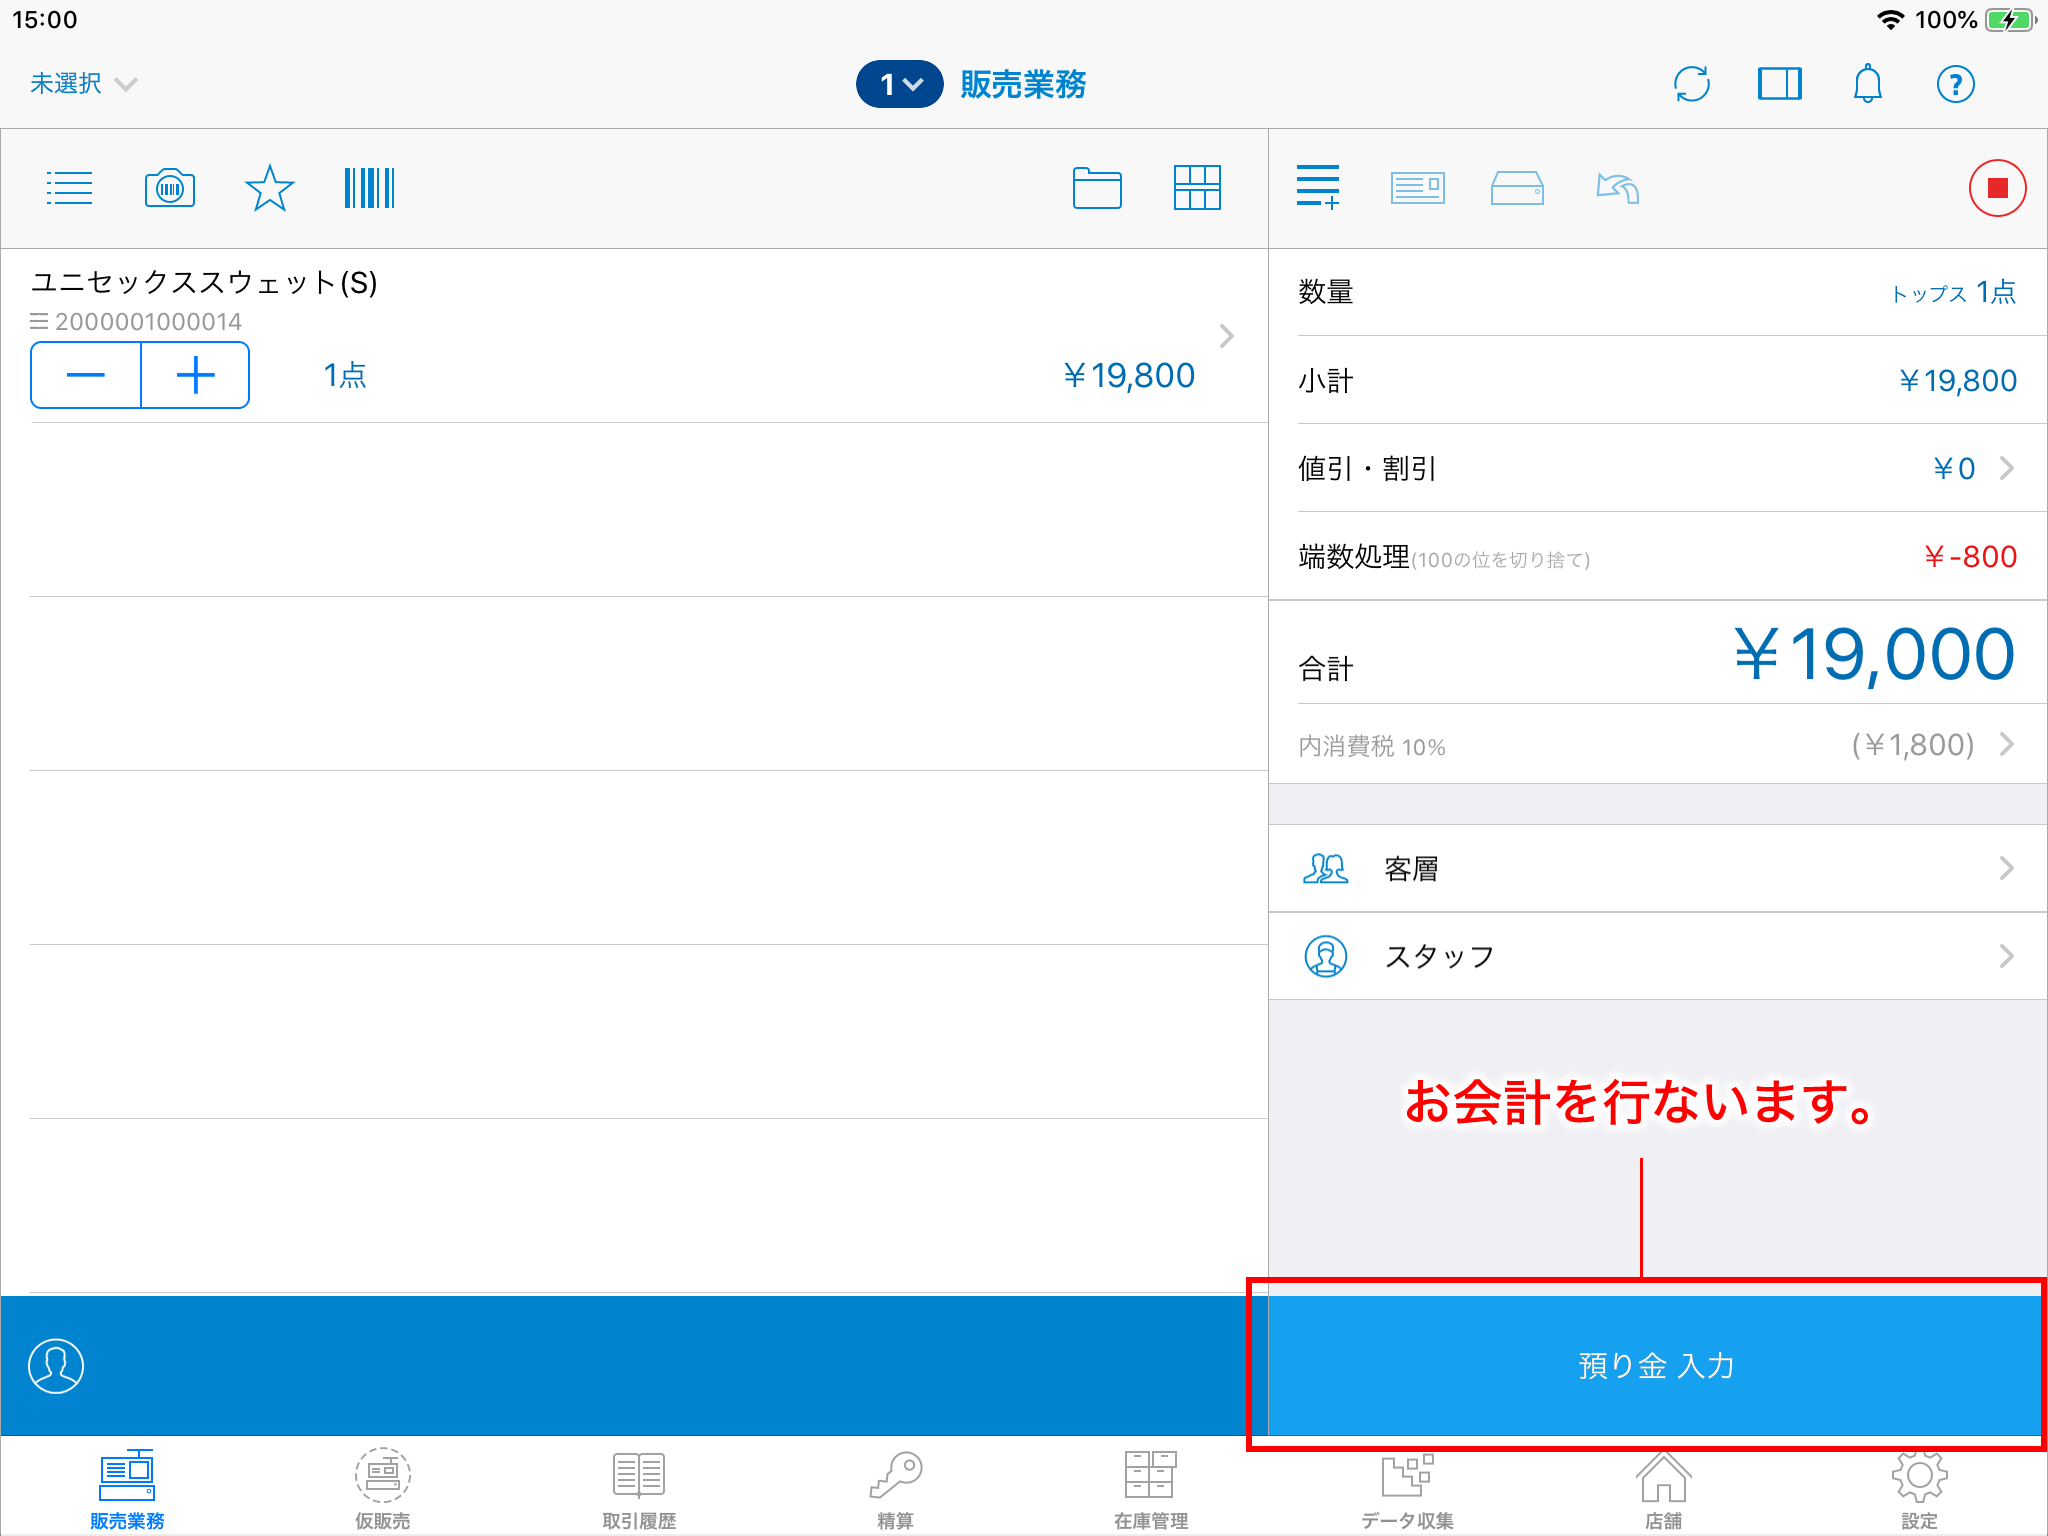Screen dimensions: 2048x1536
Task: Open the category folder icon
Action: (1097, 188)
